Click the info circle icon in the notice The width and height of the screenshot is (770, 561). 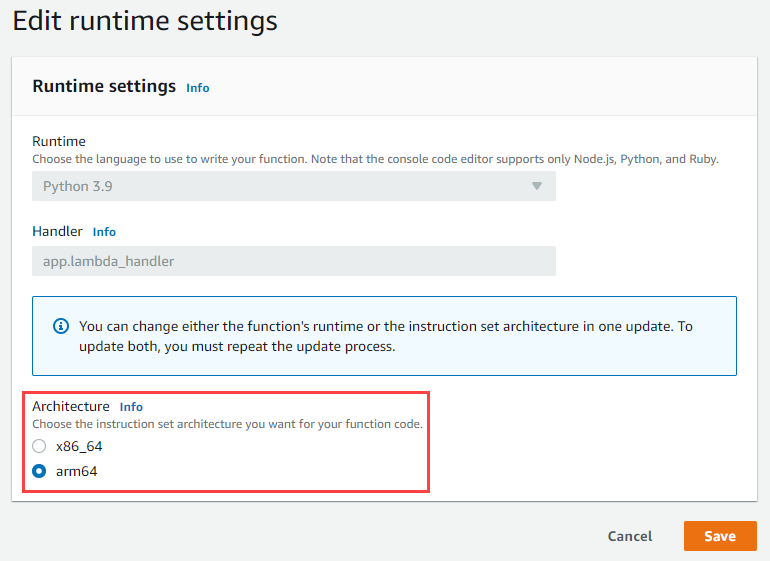(x=61, y=326)
